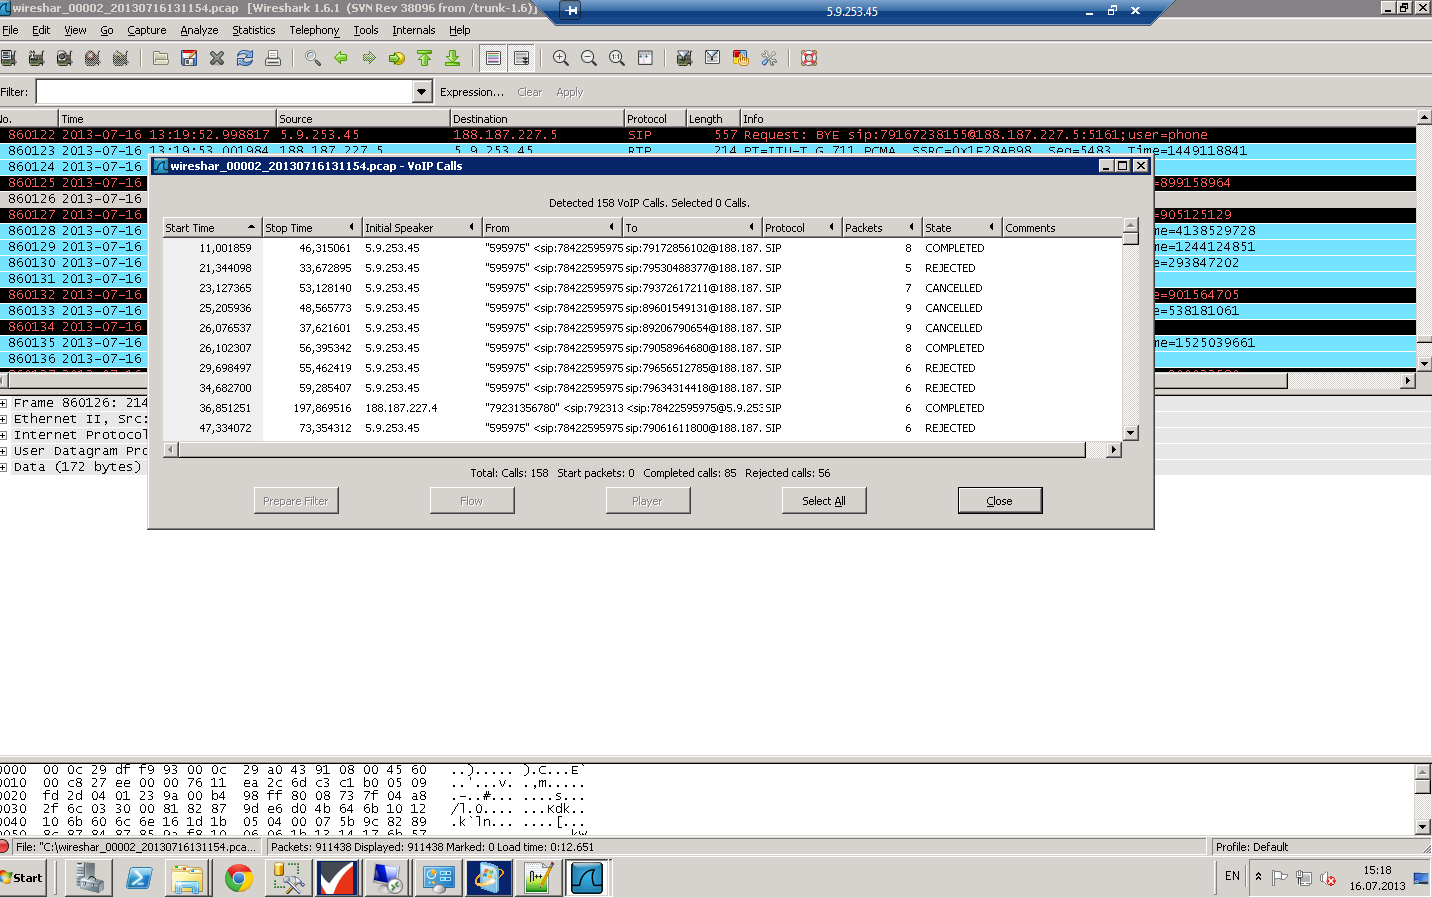Image resolution: width=1432 pixels, height=898 pixels.
Task: Click inside the Filter input field
Action: [224, 92]
